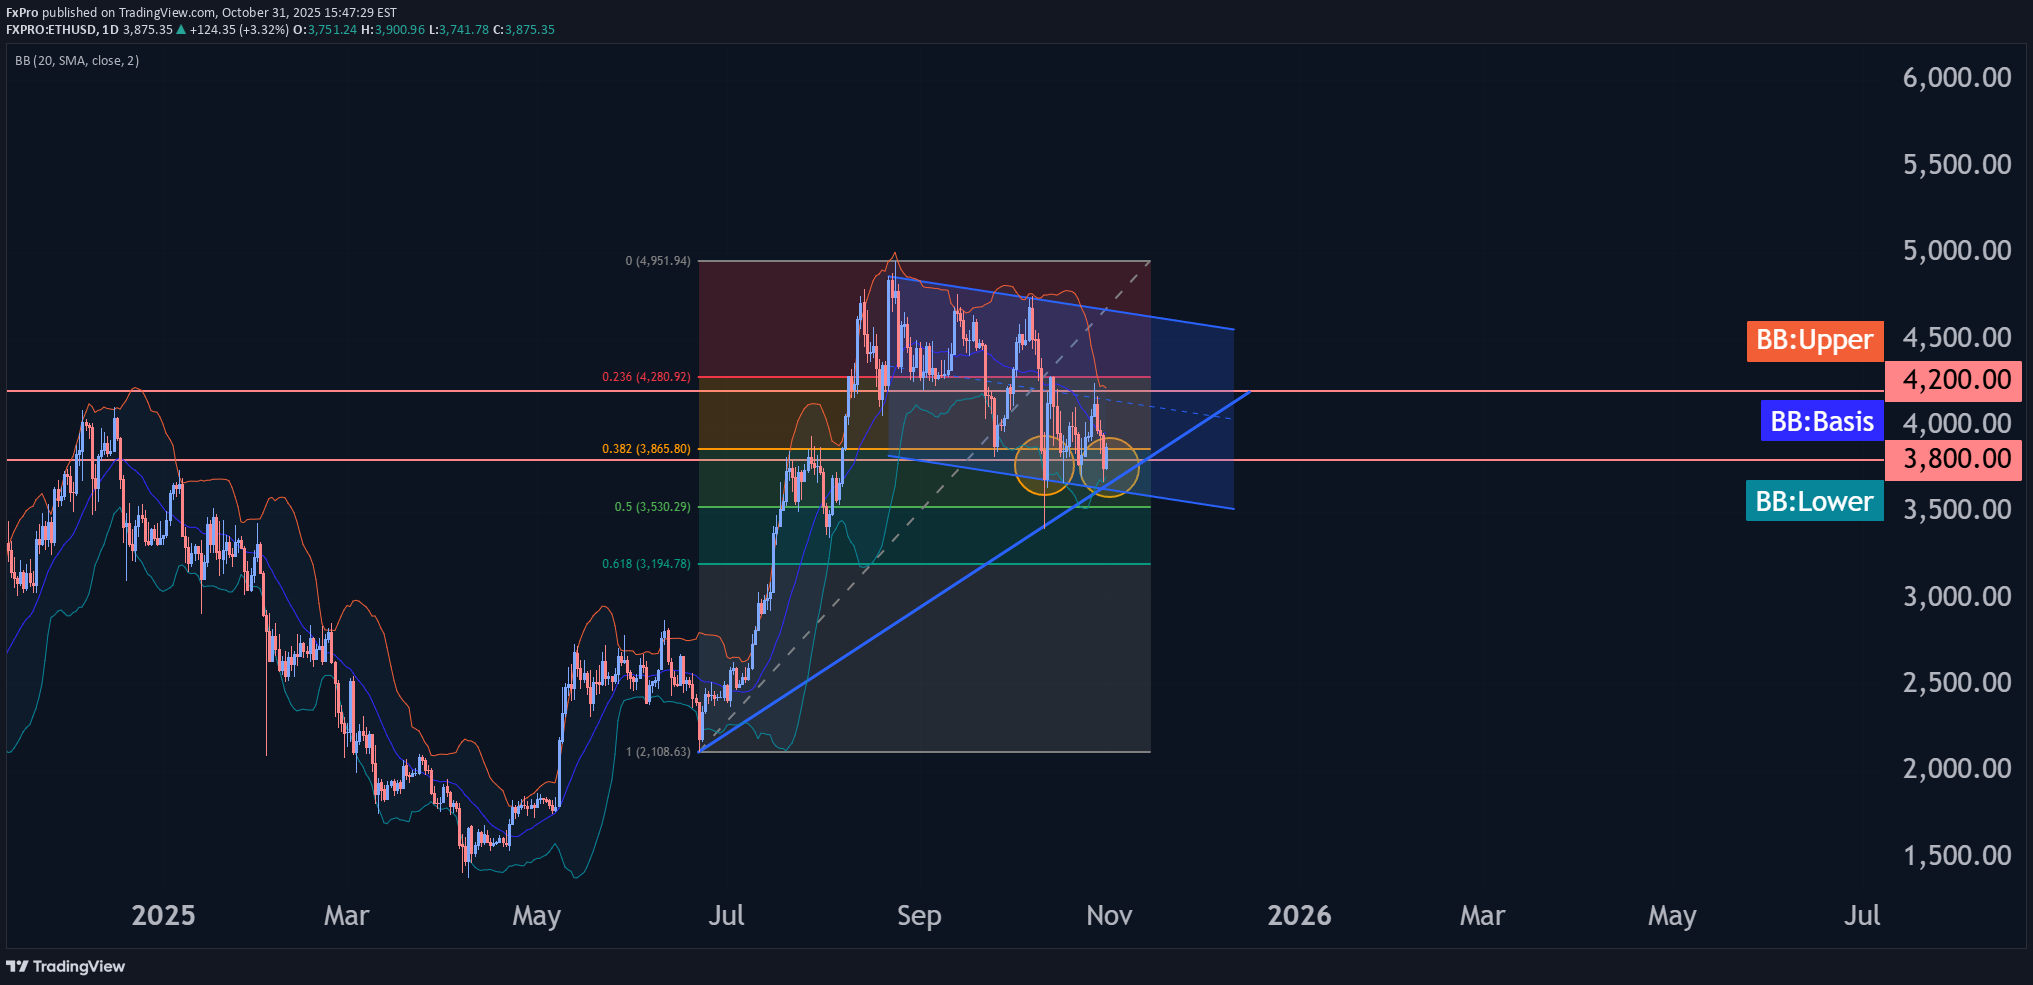Select the 3,800.00 price line tag
The image size is (2033, 985).
coord(1955,460)
